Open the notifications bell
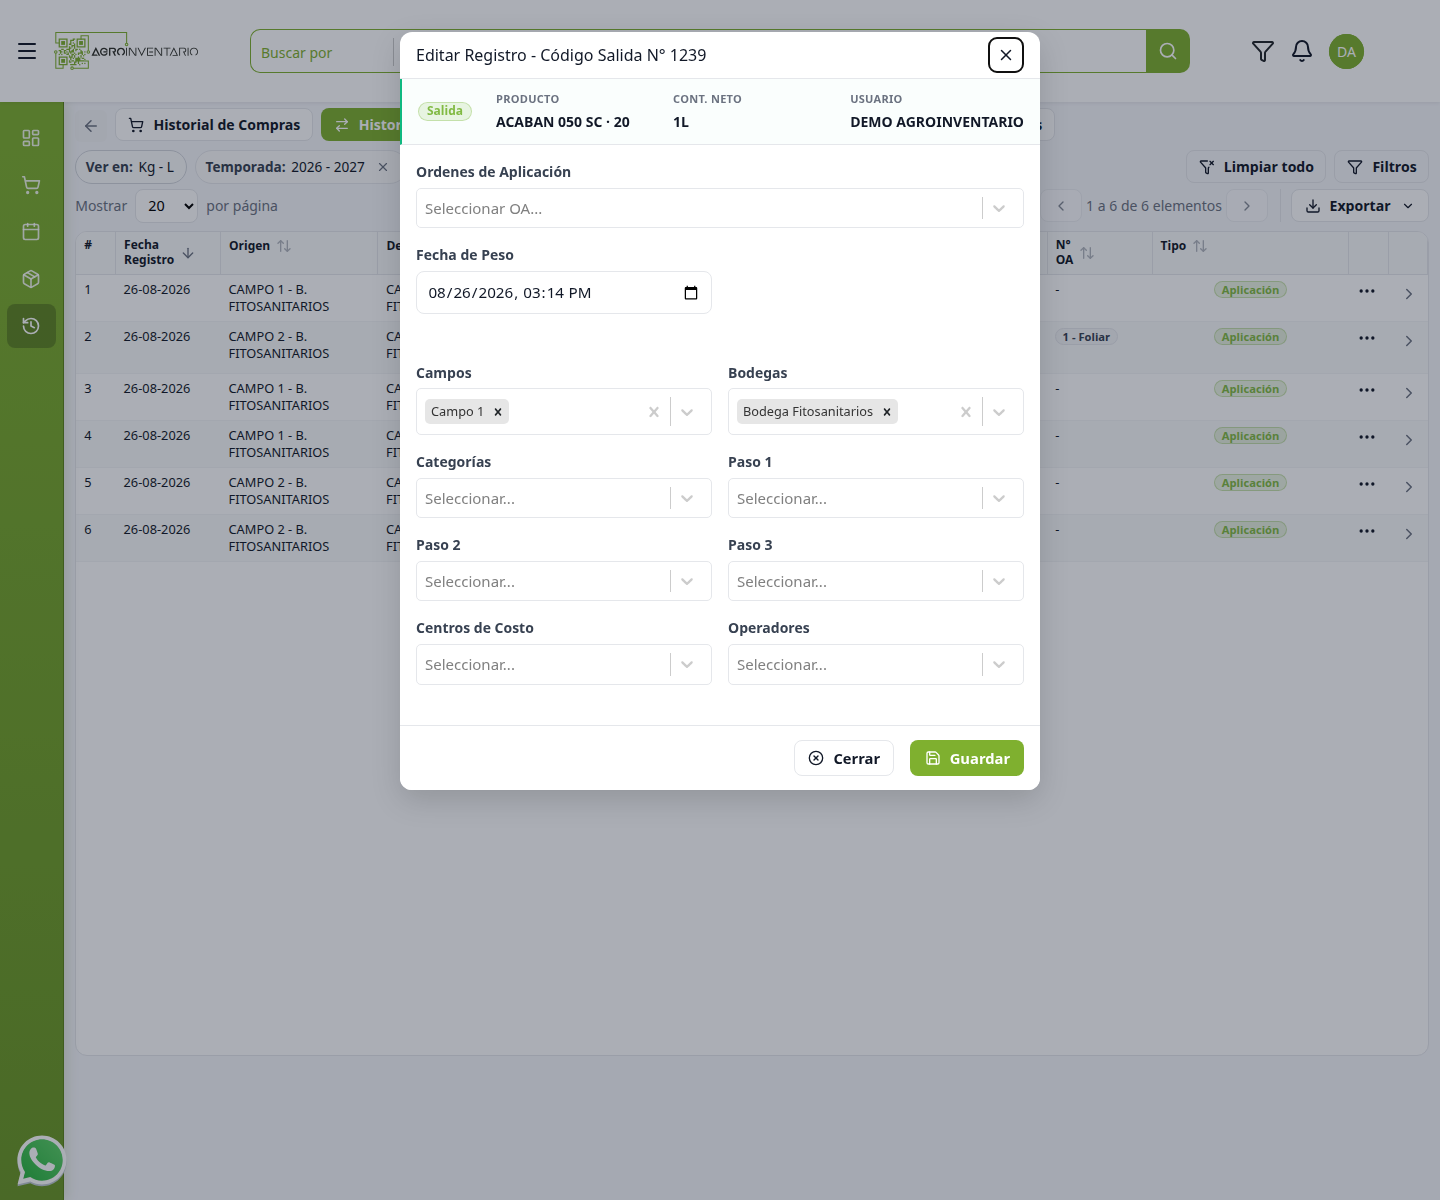Viewport: 1440px width, 1200px height. (1302, 51)
